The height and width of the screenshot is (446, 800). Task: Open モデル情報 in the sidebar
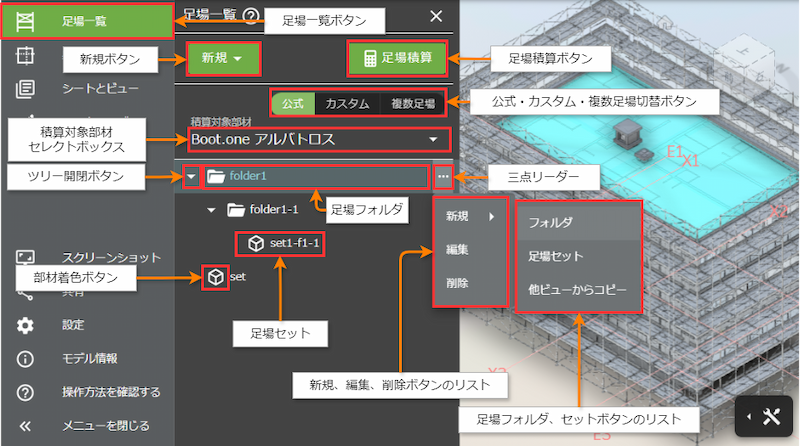pyautogui.click(x=90, y=359)
